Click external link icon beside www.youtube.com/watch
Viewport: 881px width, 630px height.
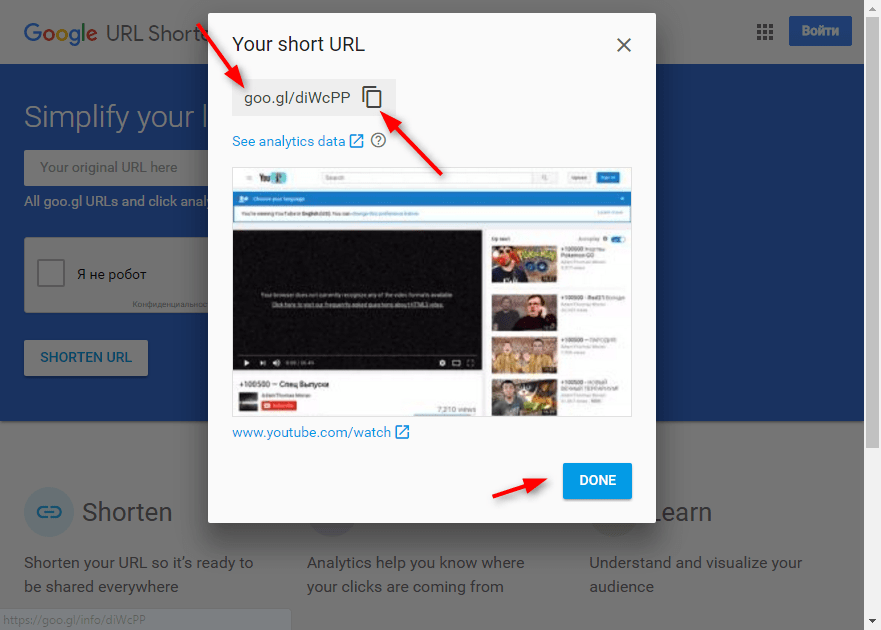(x=402, y=432)
